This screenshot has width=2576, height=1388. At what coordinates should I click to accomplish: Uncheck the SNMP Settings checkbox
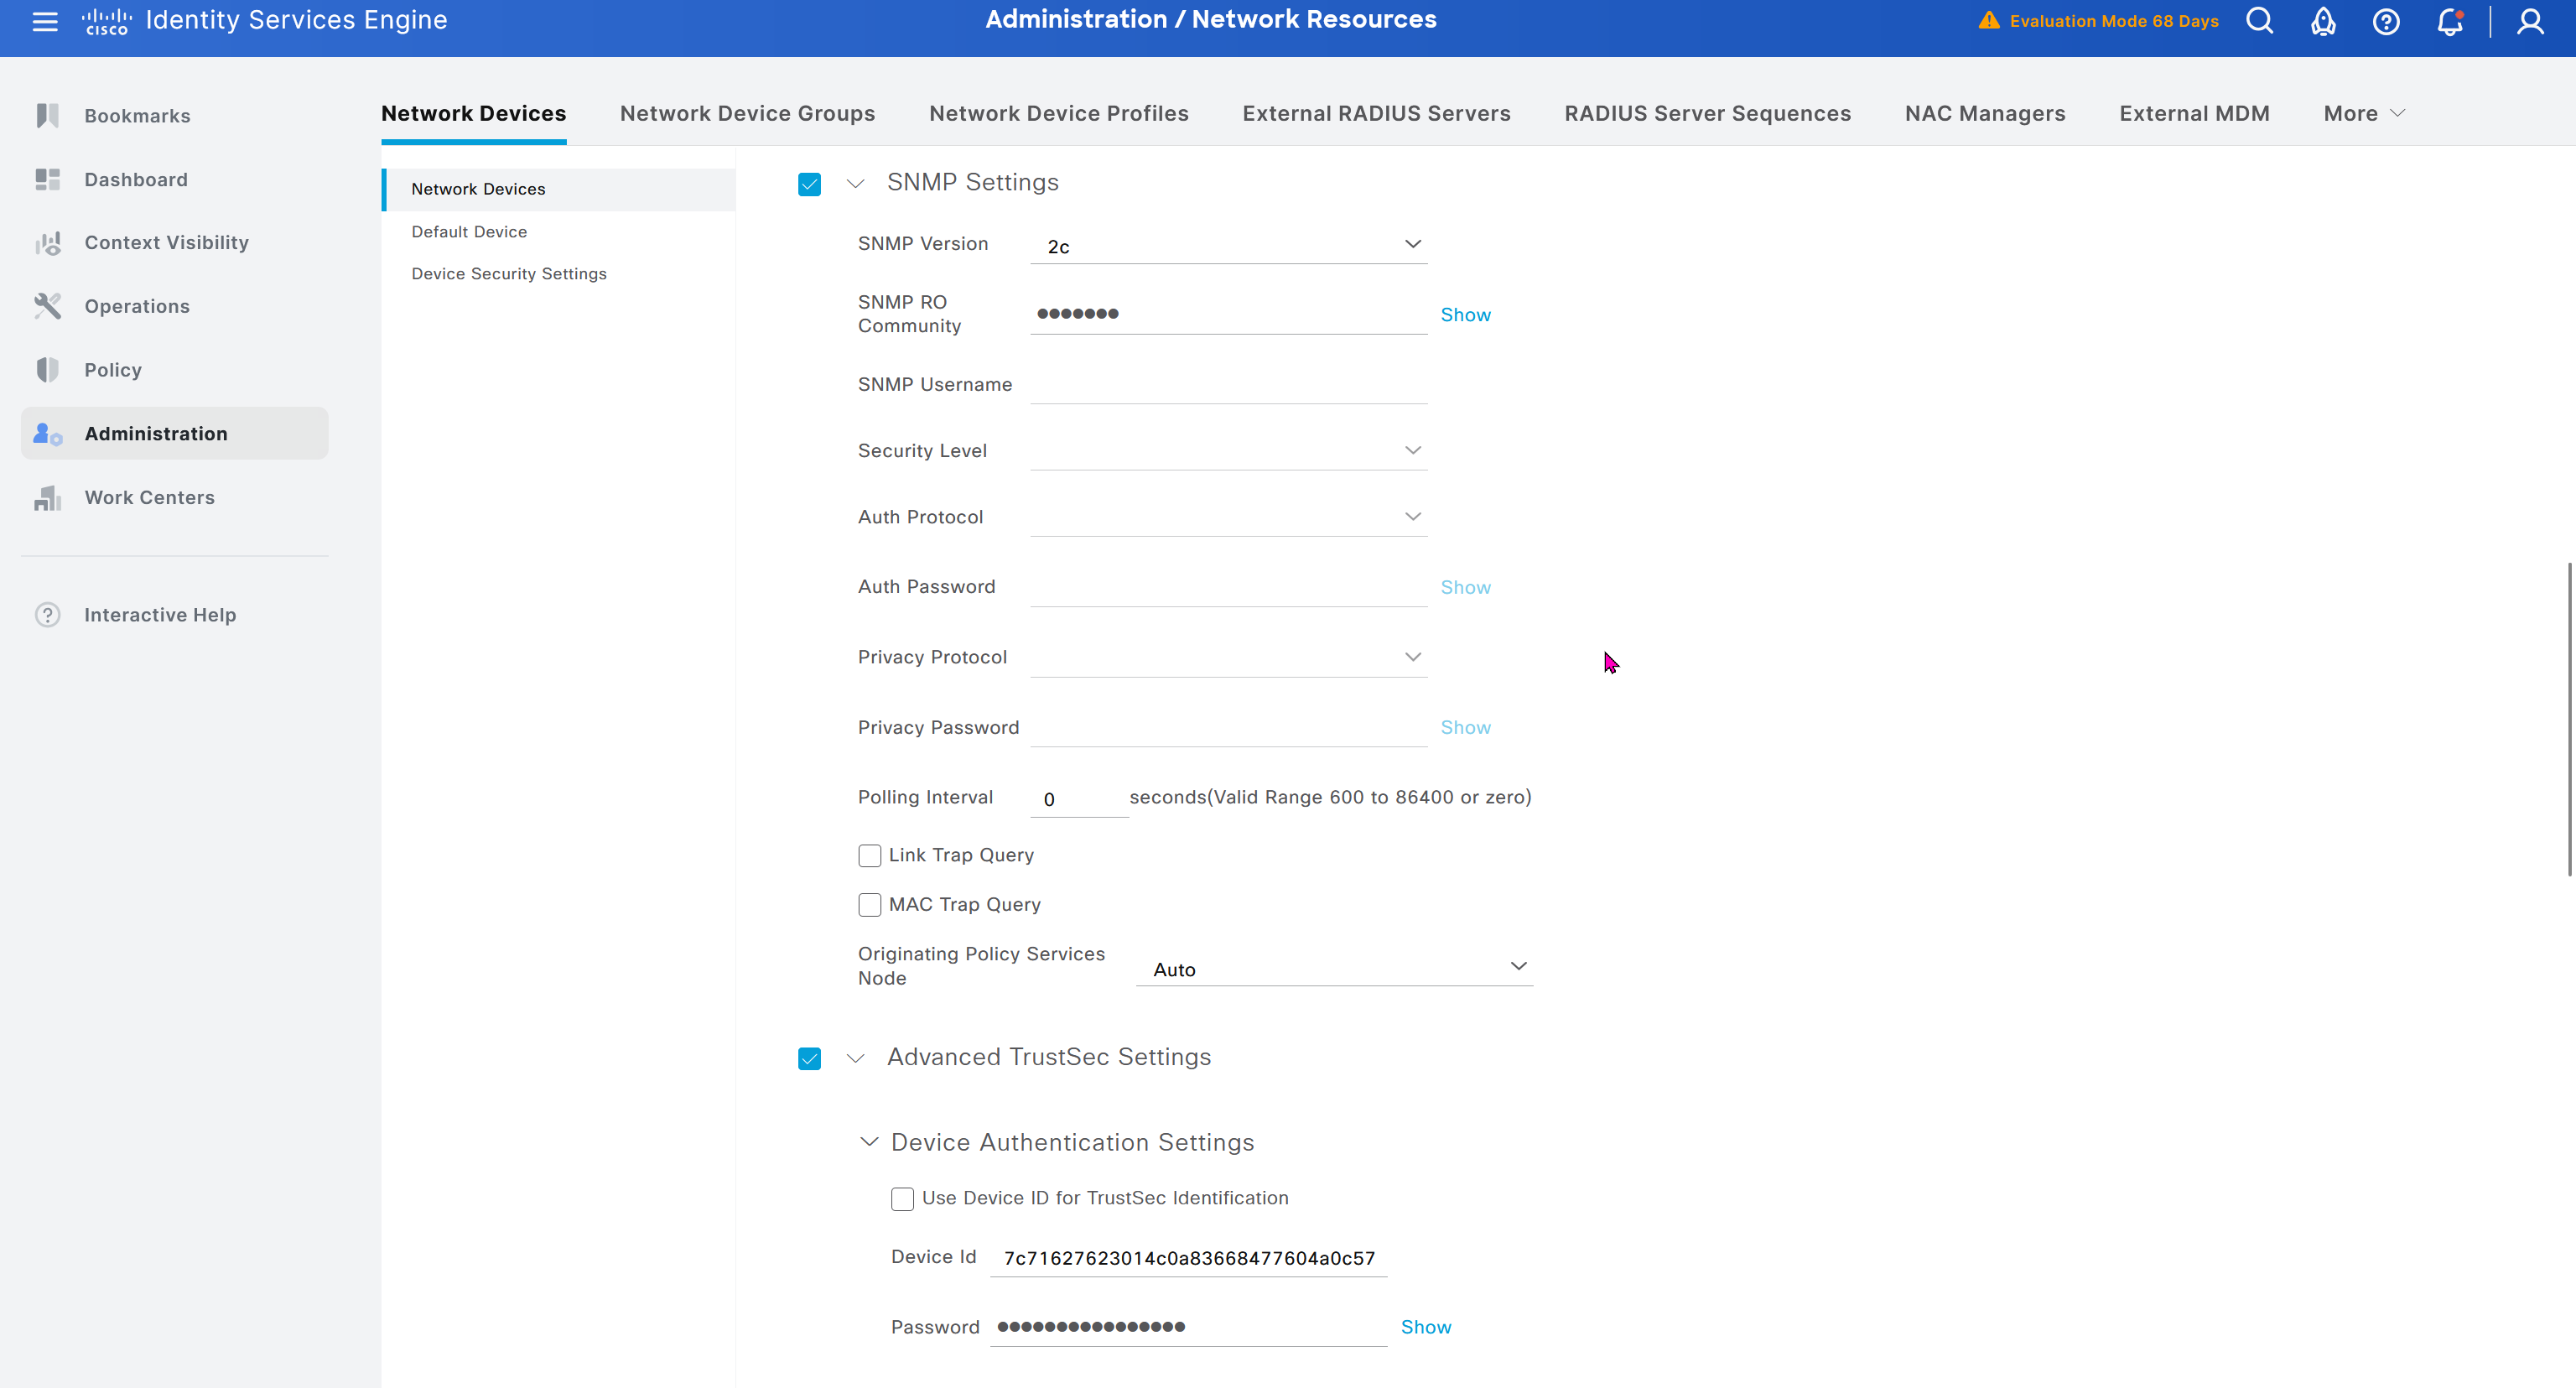[809, 184]
